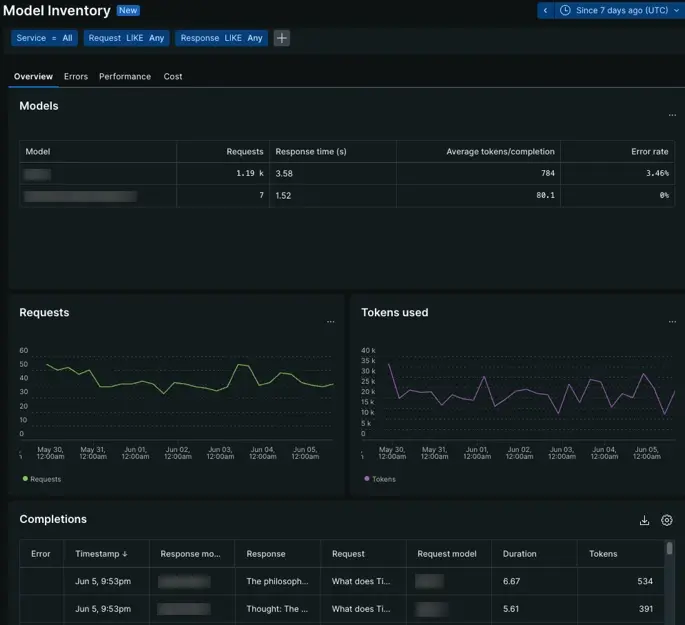Viewport: 685px width, 625px height.
Task: Open the Since 7 days ago time picker
Action: click(x=619, y=10)
